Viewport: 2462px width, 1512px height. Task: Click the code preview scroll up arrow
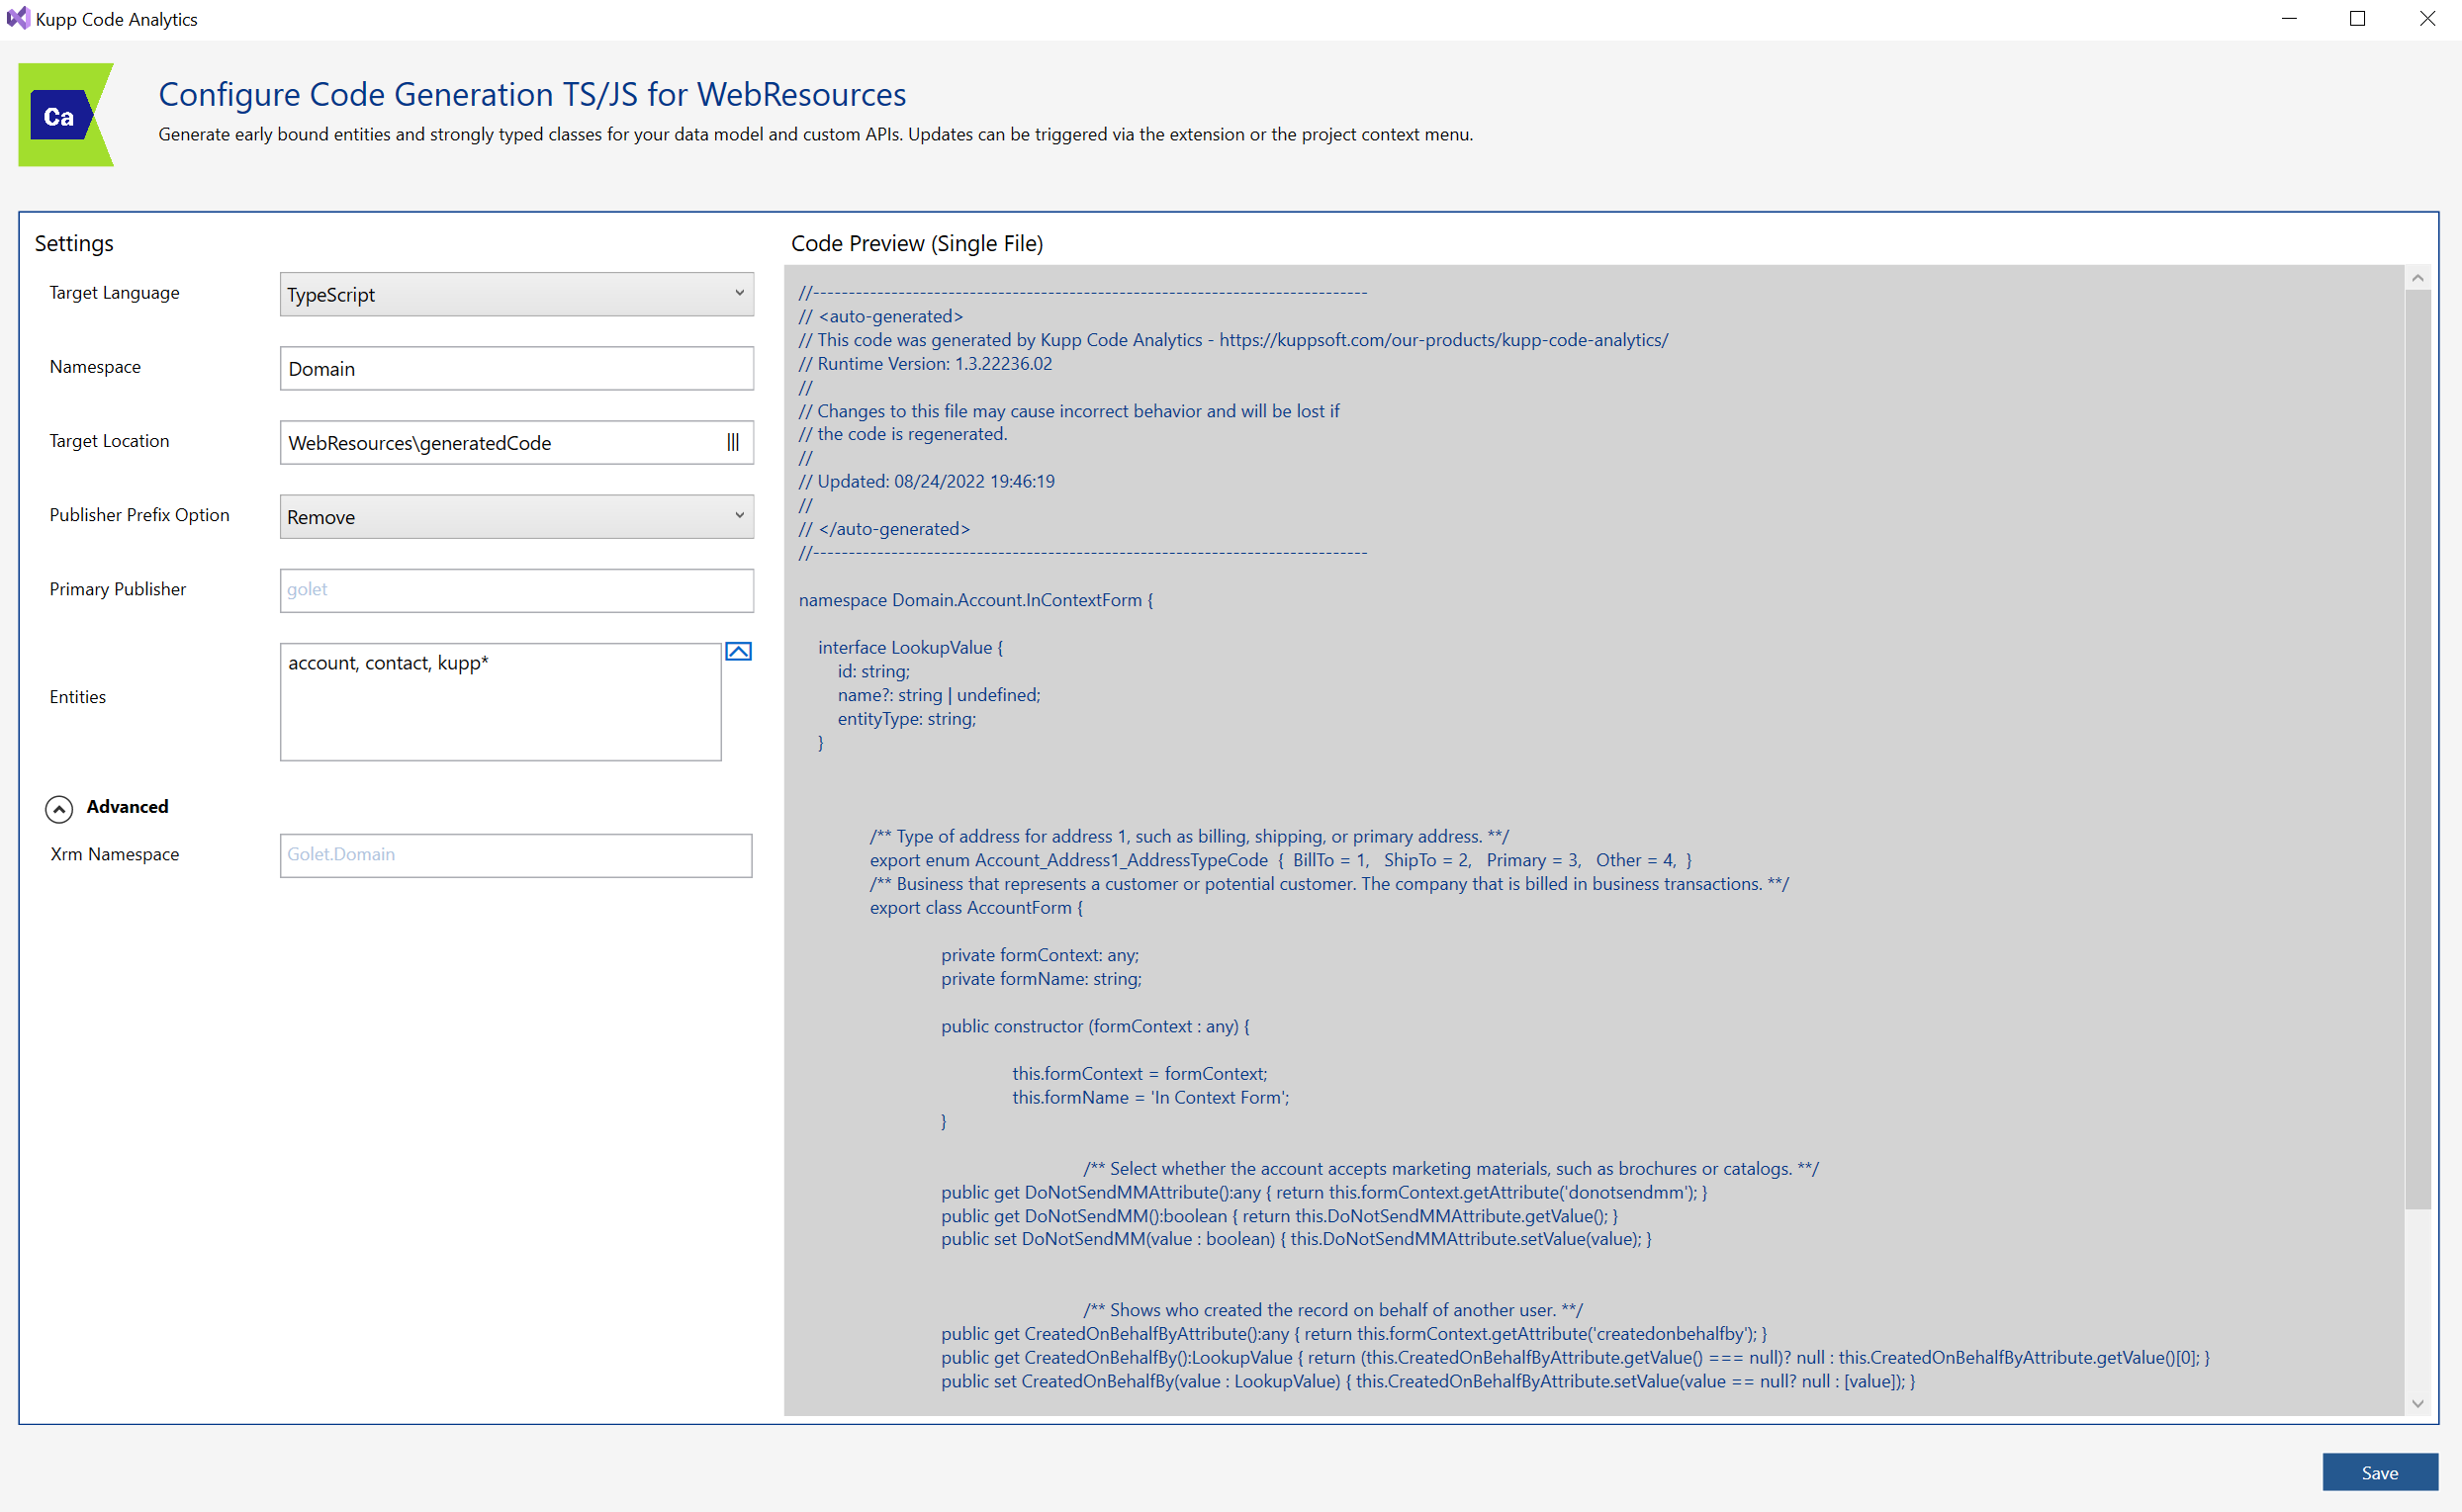point(2417,278)
